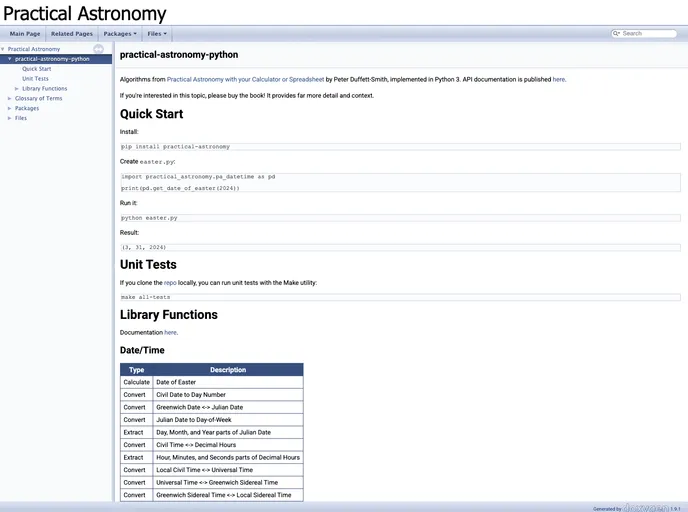
Task: Click the doxygen logo in footer
Action: tap(645, 508)
